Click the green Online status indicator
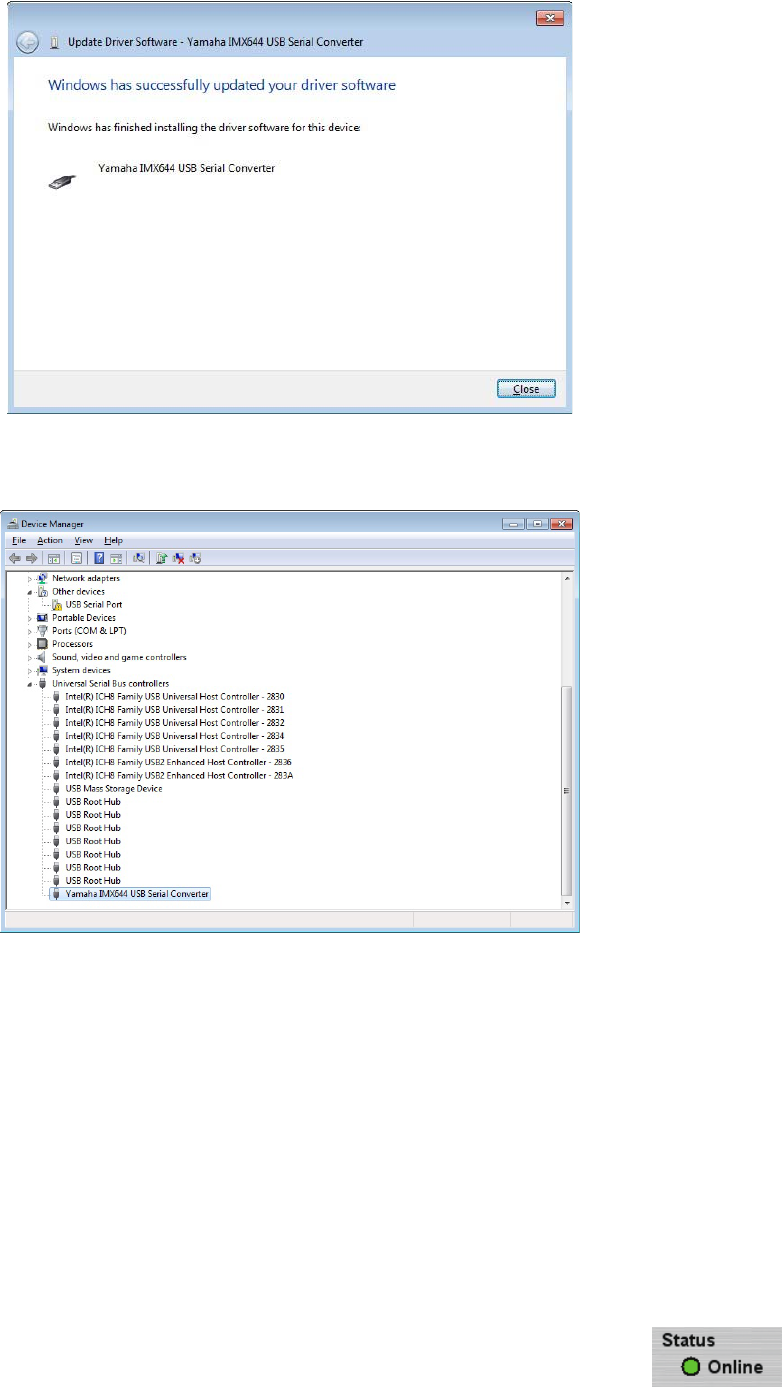Screen dimensions: 782x1387 (690, 1367)
